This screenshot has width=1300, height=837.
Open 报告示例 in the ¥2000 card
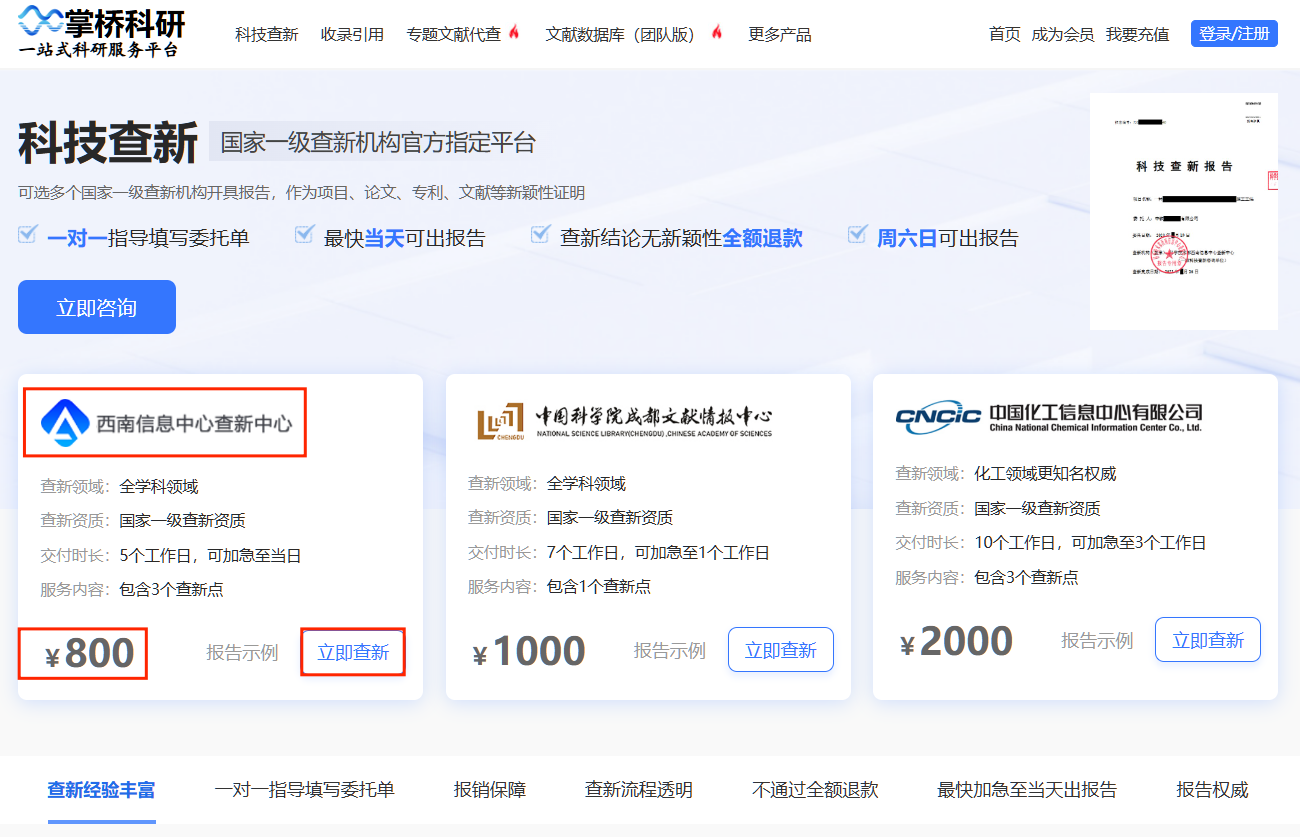pos(1097,641)
